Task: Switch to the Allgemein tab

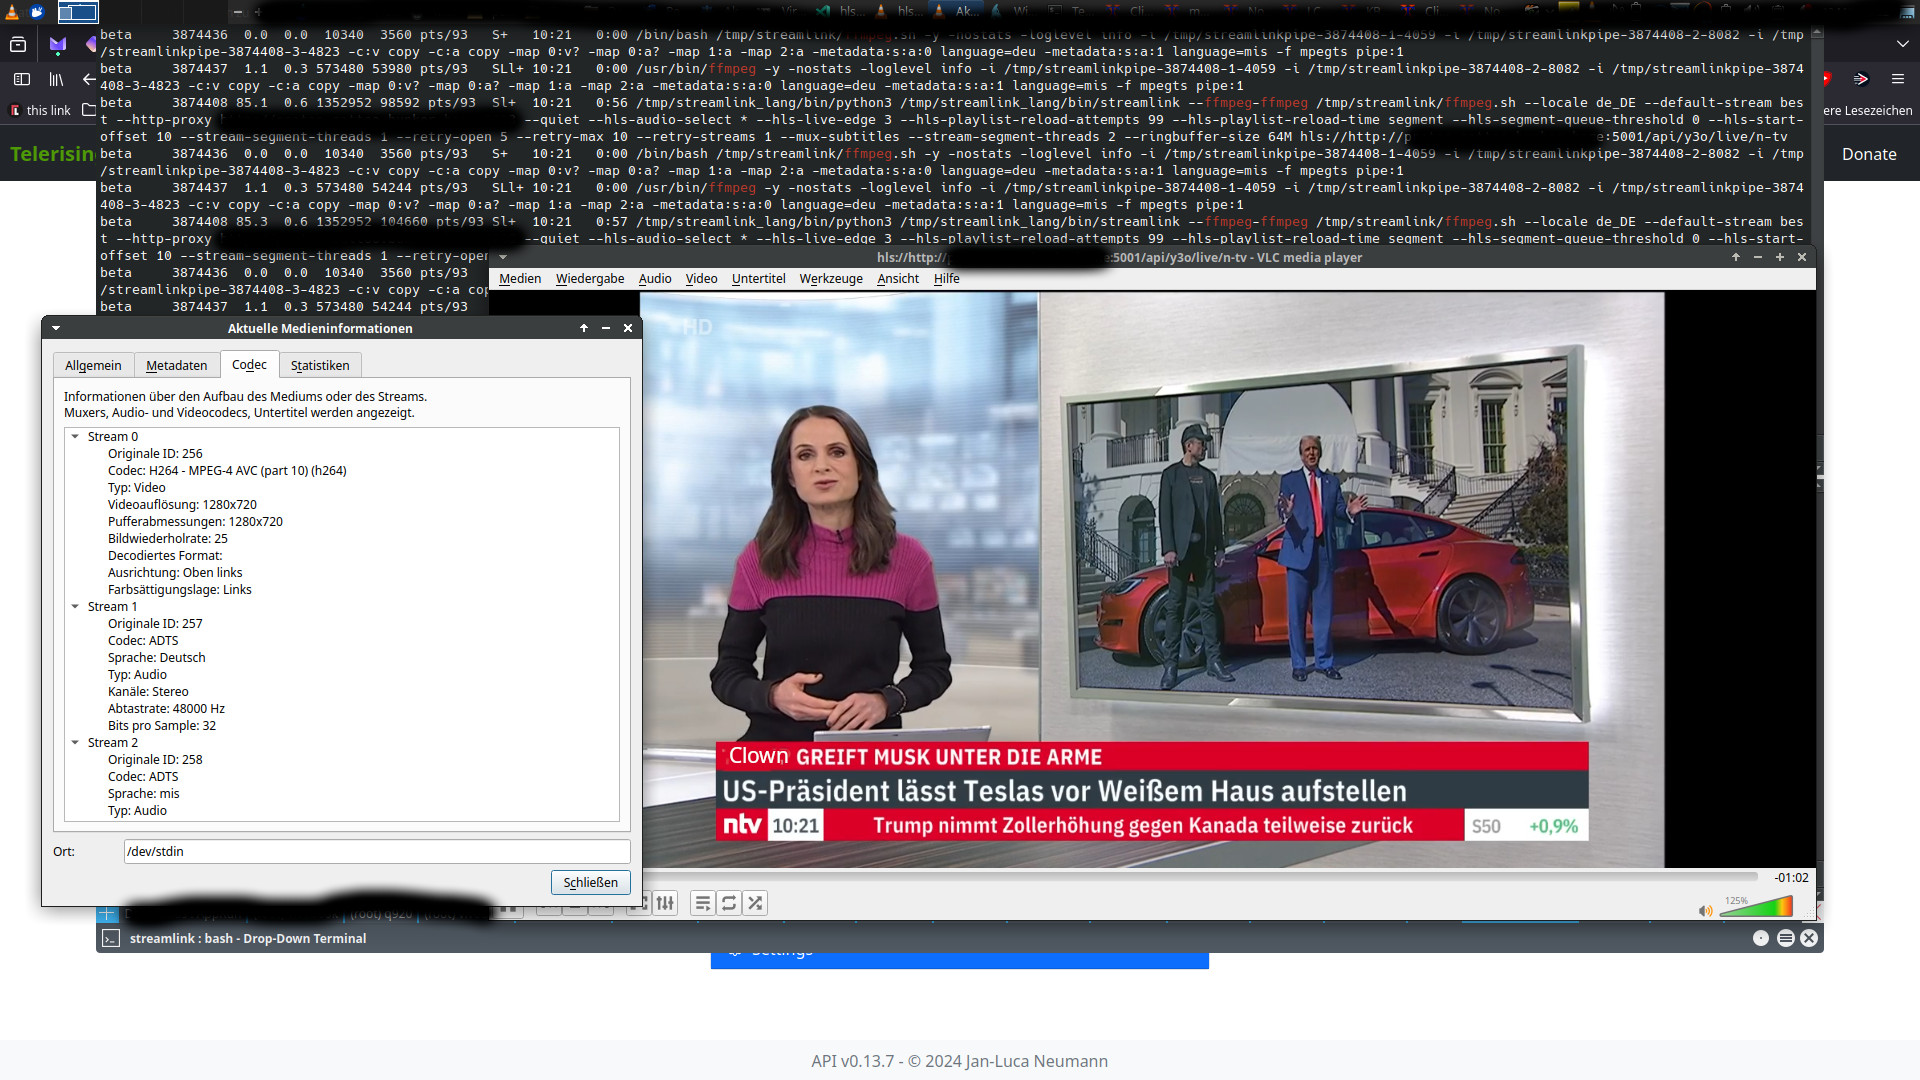Action: pos(93,366)
